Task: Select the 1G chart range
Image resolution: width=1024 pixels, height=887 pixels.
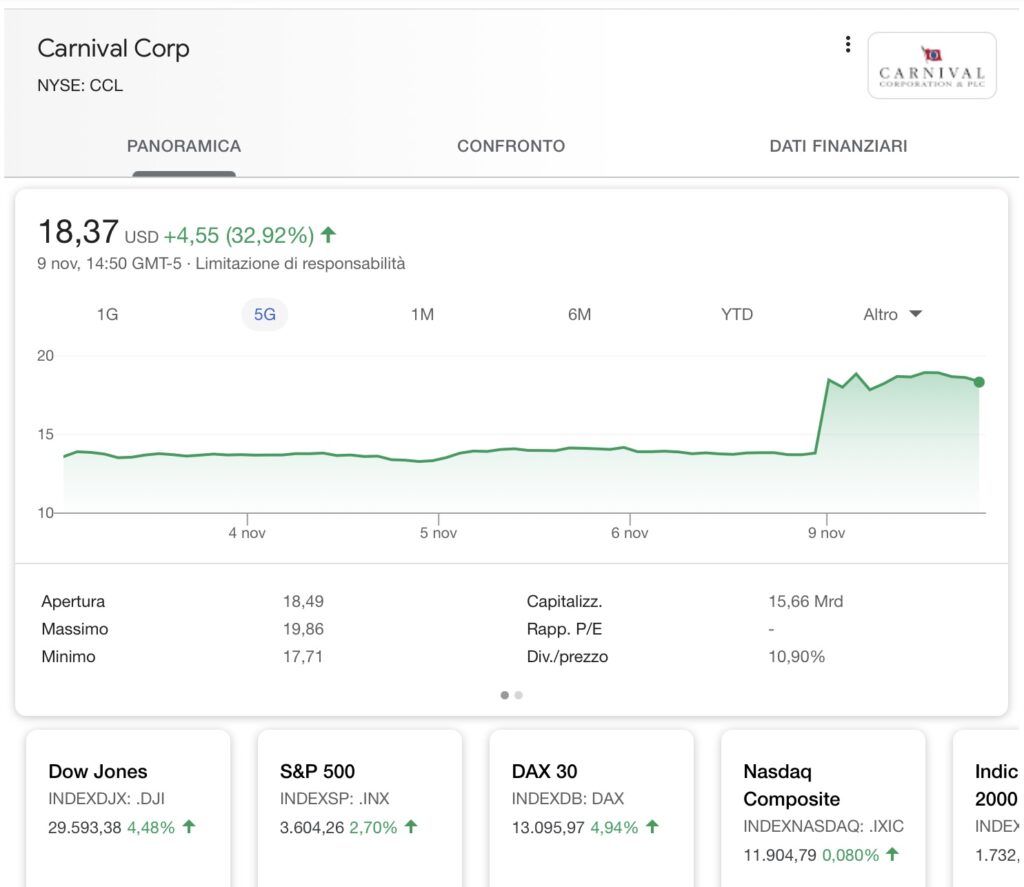Action: point(108,314)
